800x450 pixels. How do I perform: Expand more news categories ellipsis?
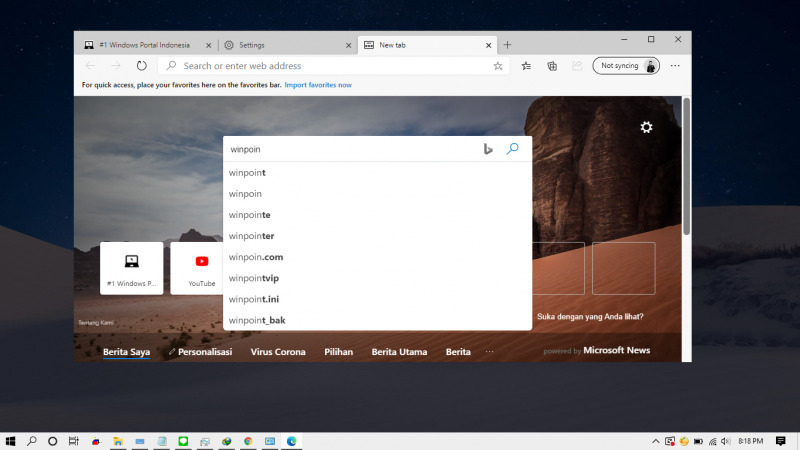click(x=490, y=352)
